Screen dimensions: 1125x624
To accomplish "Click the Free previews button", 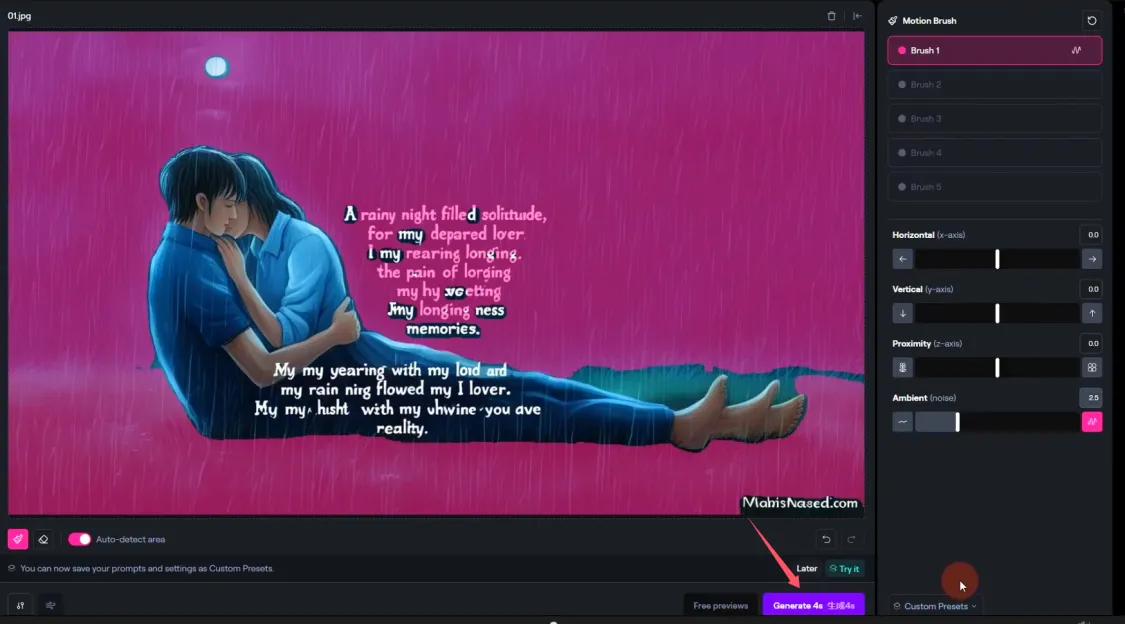I will [x=720, y=605].
